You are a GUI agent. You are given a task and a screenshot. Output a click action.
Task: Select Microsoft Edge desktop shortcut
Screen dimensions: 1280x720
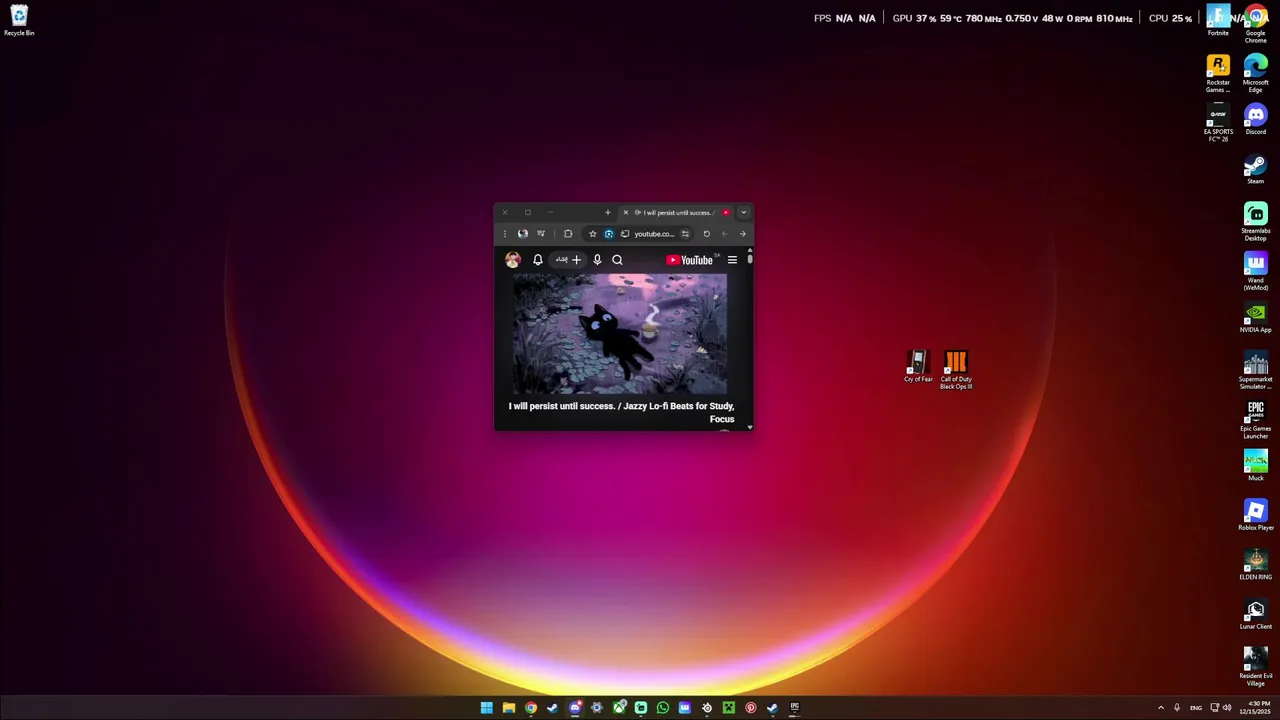tap(1255, 73)
